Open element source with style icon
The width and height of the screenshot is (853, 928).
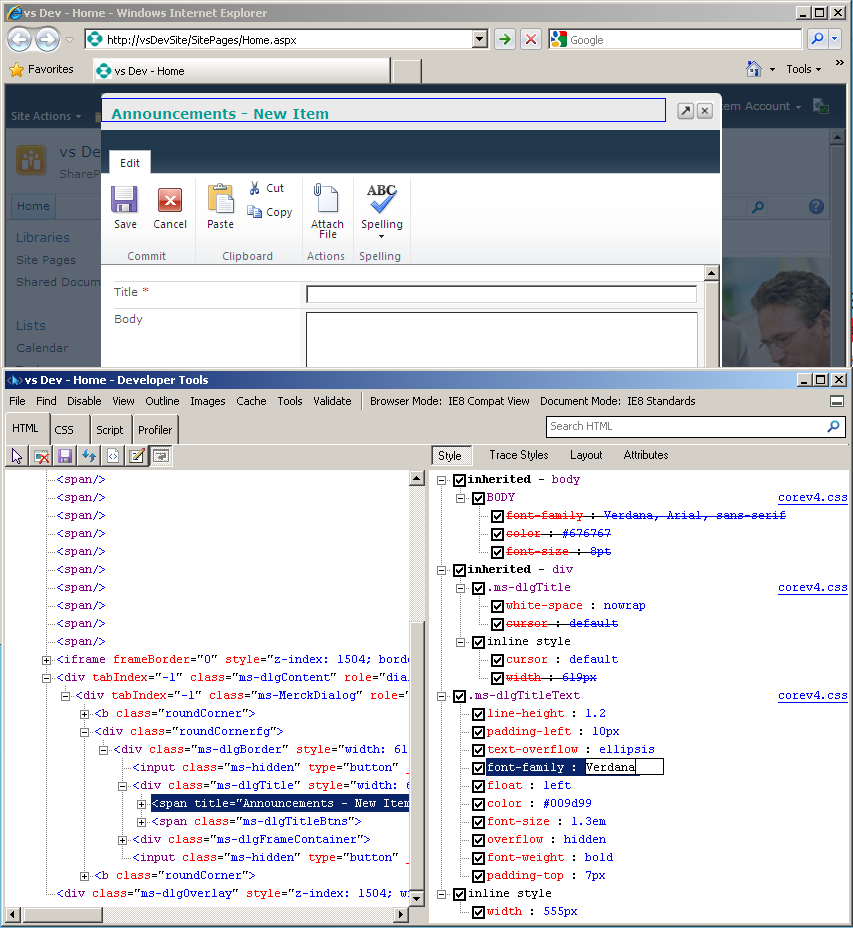pos(112,456)
